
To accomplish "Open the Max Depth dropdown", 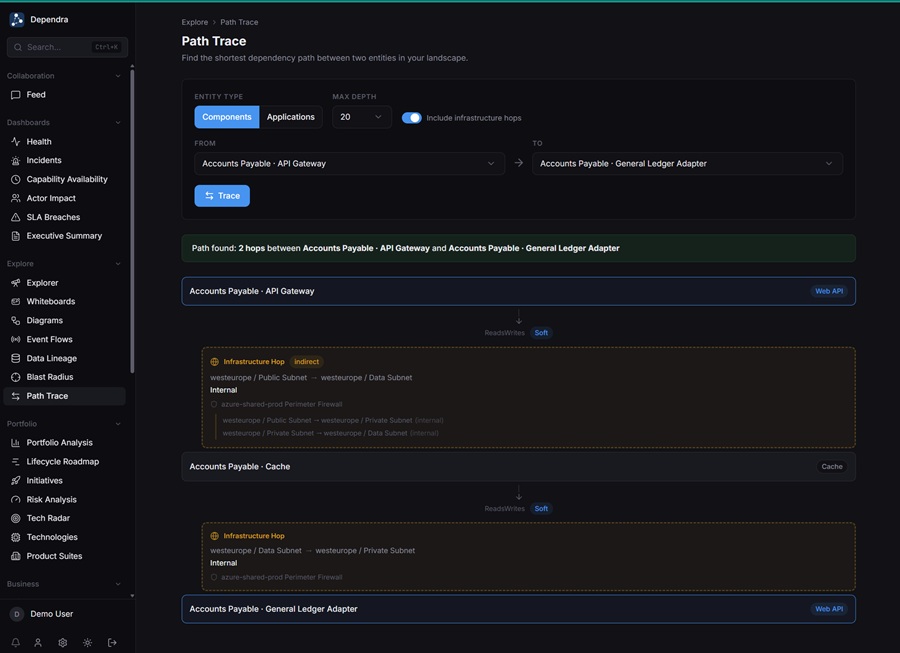I will click(362, 117).
